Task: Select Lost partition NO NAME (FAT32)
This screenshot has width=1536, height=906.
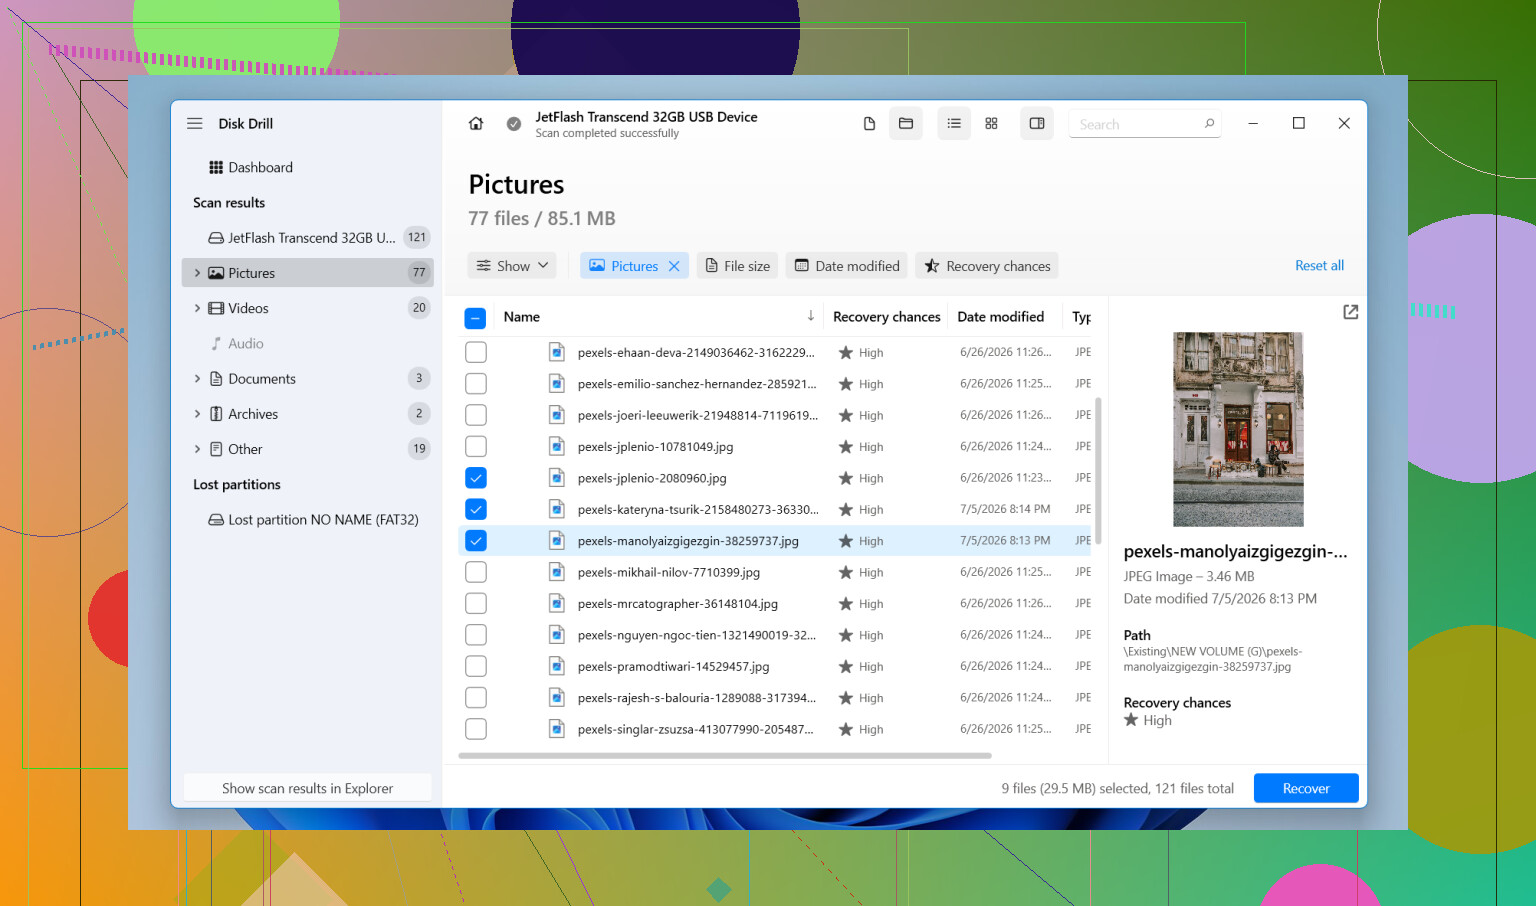Action: coord(313,520)
